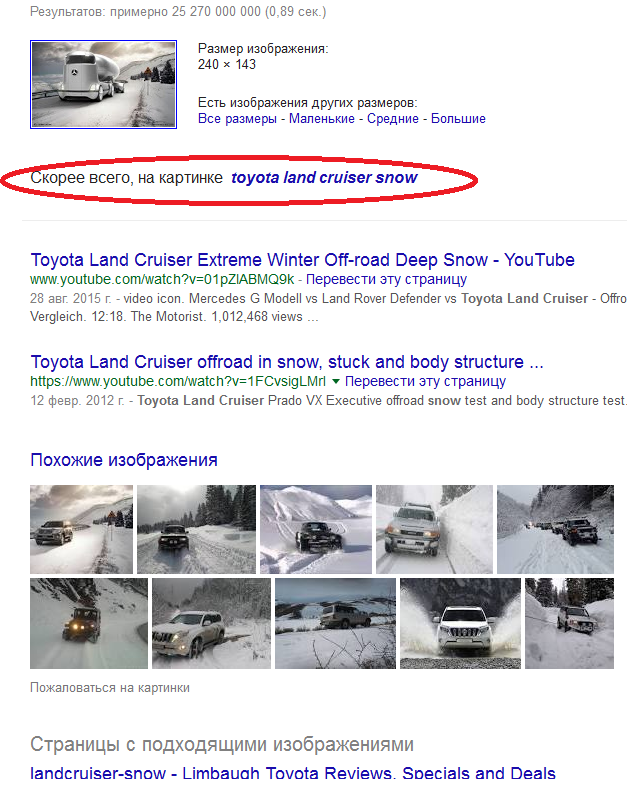Viewport: 627px width, 800px height.
Task: Open 'Похожие изображения' similar images heading
Action: pyautogui.click(x=124, y=460)
